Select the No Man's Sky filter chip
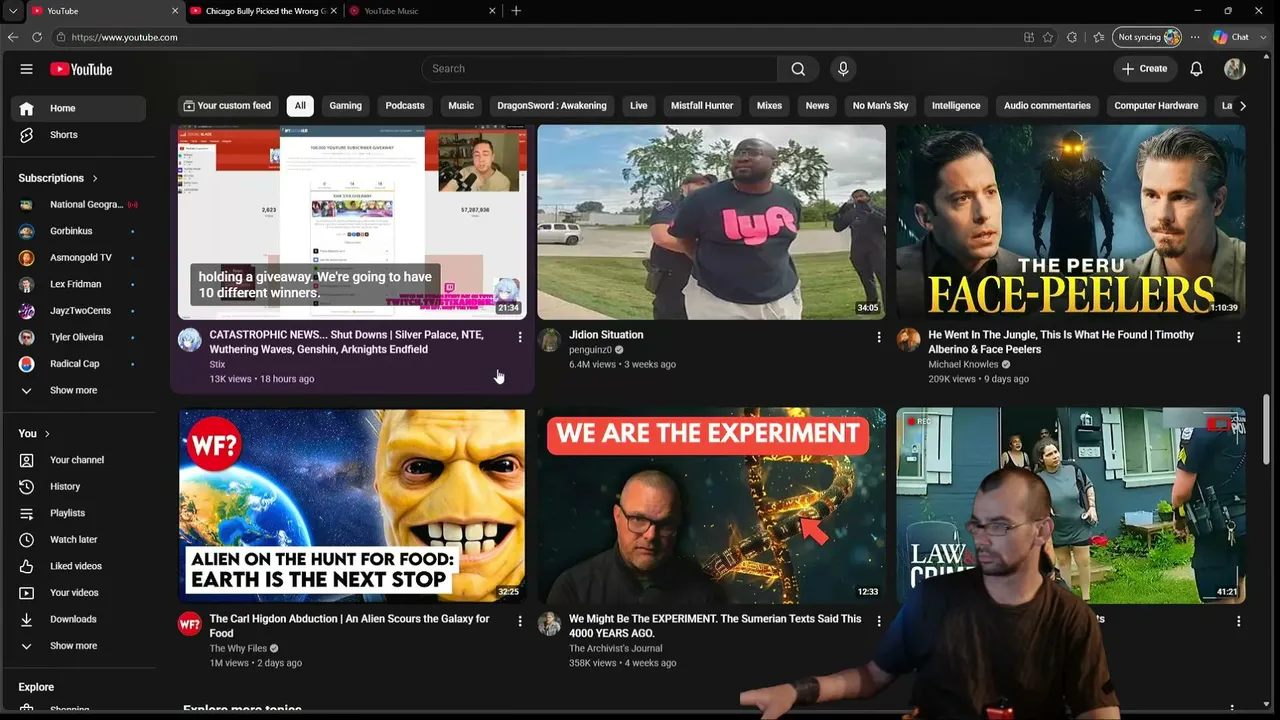1280x720 pixels. click(x=880, y=106)
